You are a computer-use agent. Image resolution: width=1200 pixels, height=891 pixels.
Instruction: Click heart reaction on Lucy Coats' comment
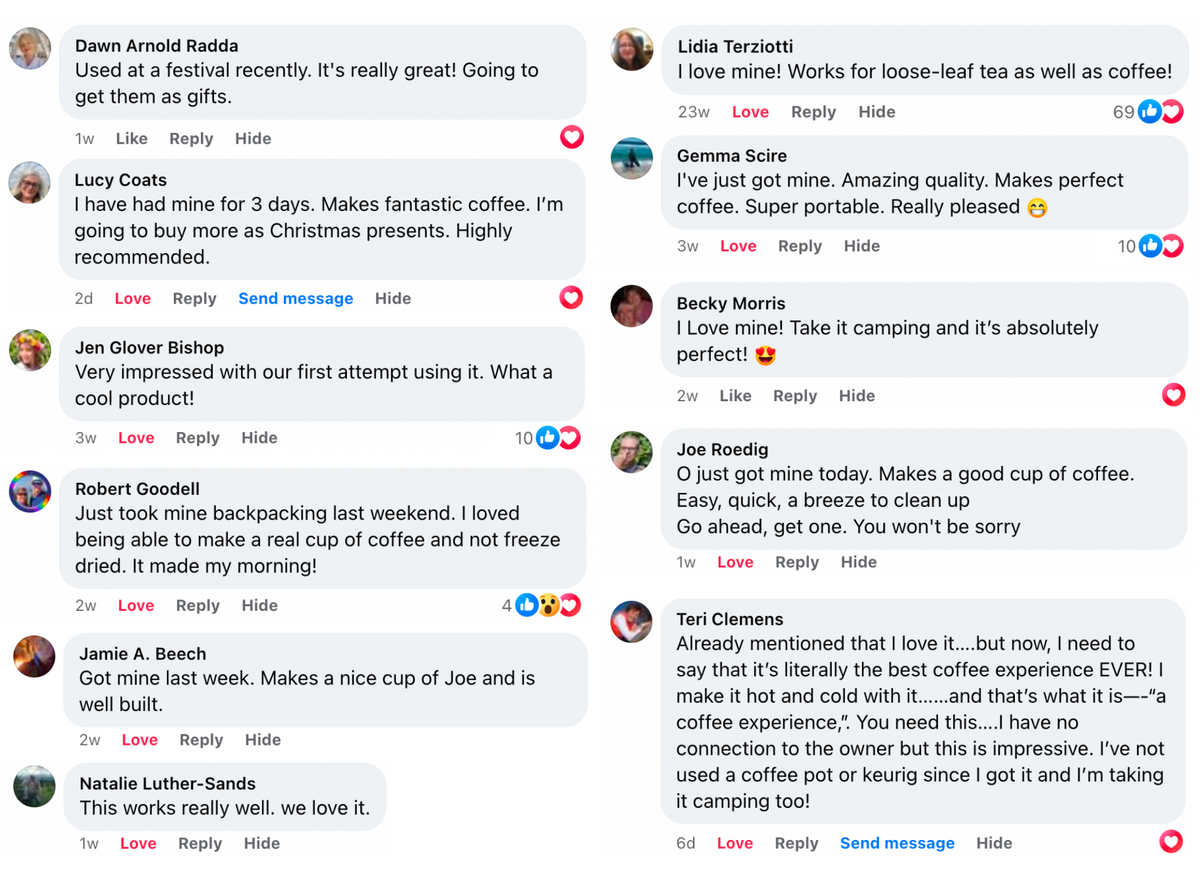571,297
